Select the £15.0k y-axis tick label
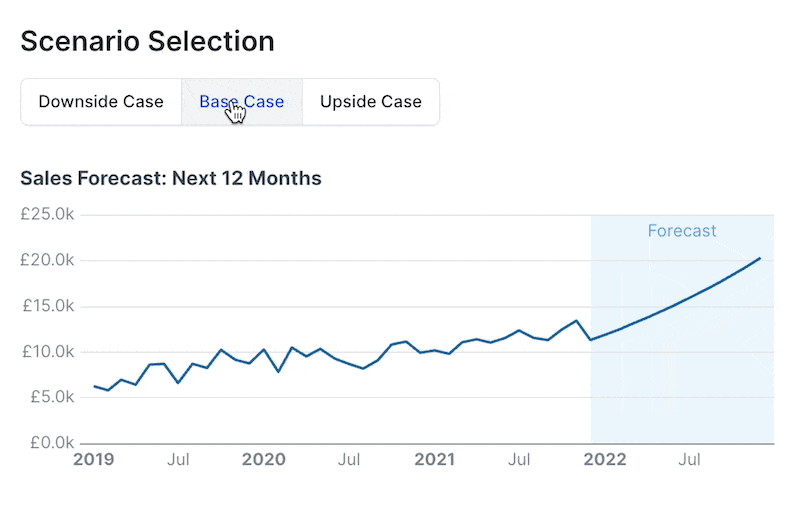The height and width of the screenshot is (518, 800). click(47, 306)
